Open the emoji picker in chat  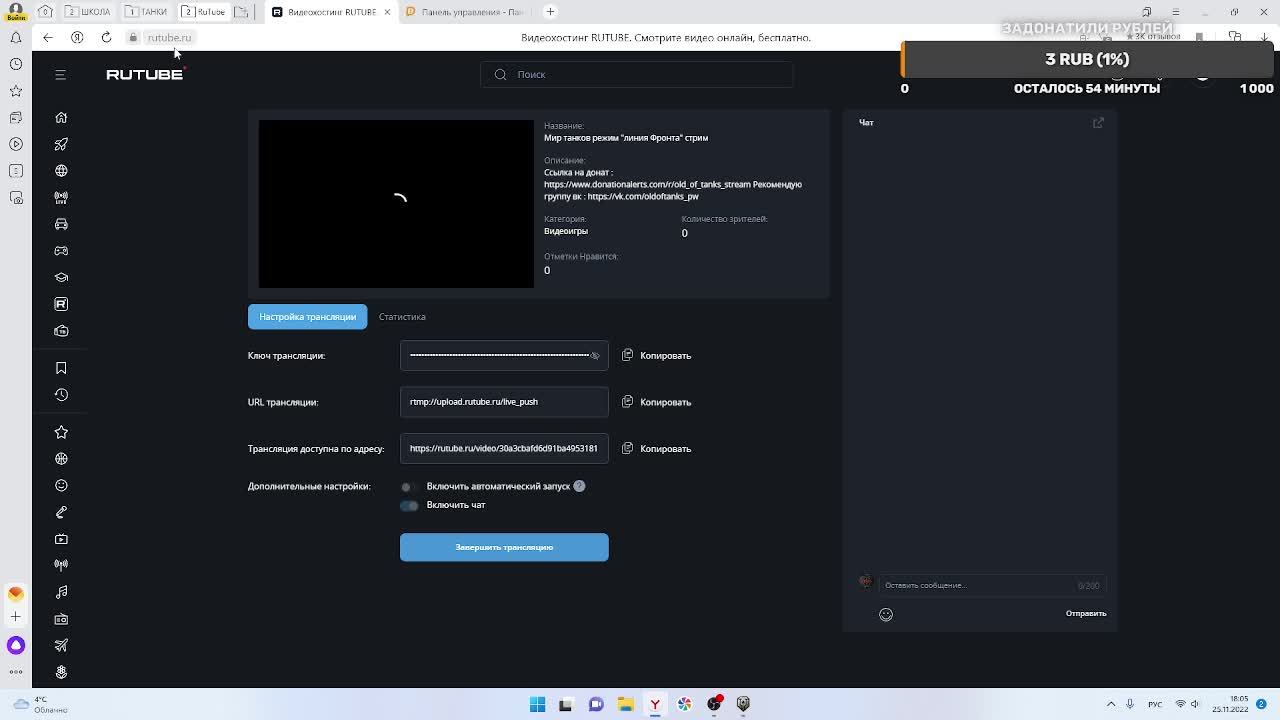pos(886,614)
